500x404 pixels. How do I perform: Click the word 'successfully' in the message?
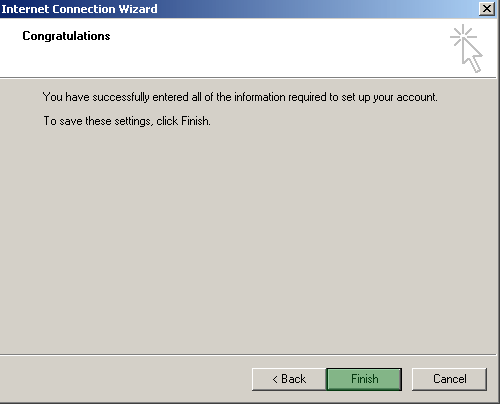[121, 97]
